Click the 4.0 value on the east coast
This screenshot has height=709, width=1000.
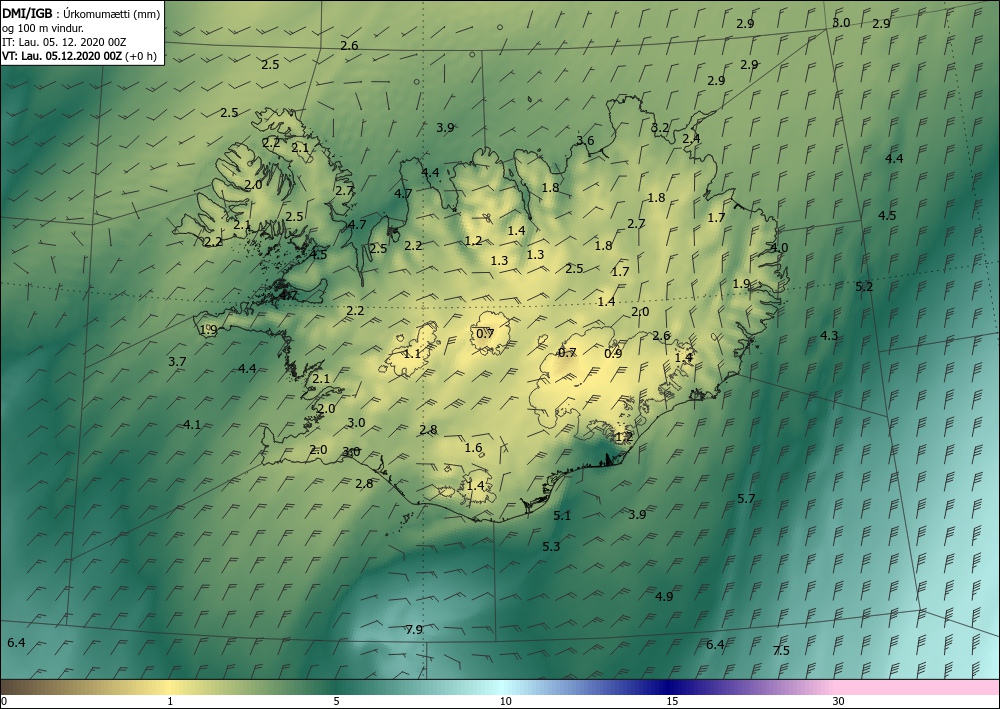[x=779, y=248]
